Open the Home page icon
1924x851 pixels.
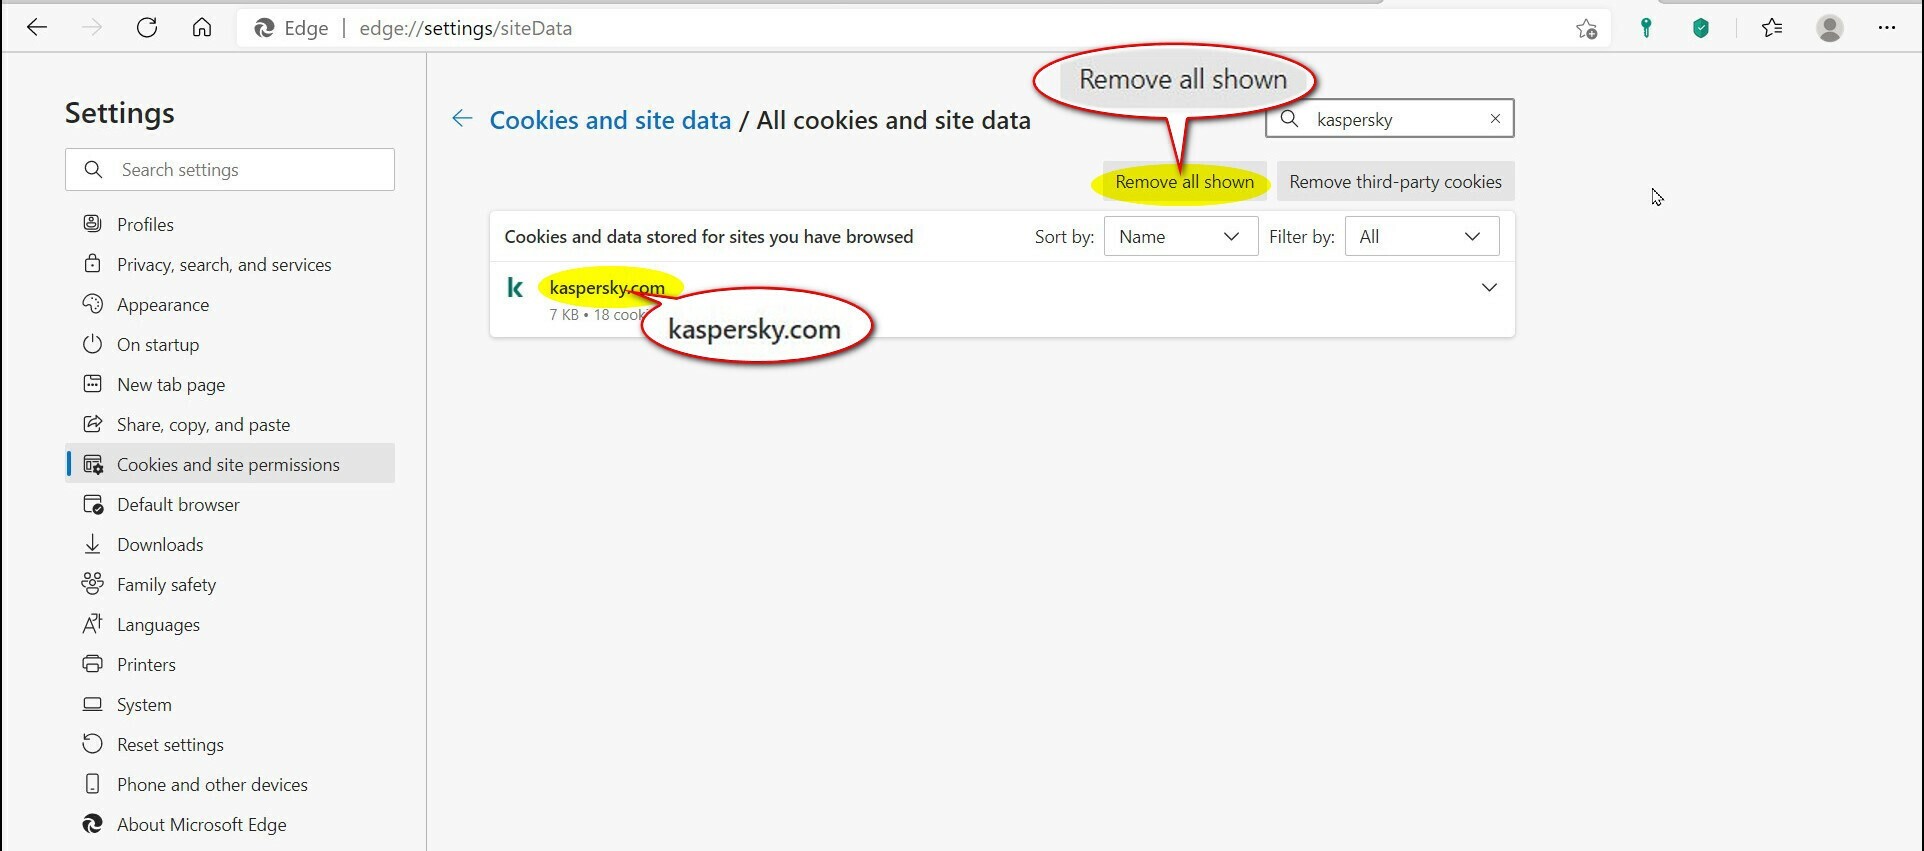click(x=202, y=28)
